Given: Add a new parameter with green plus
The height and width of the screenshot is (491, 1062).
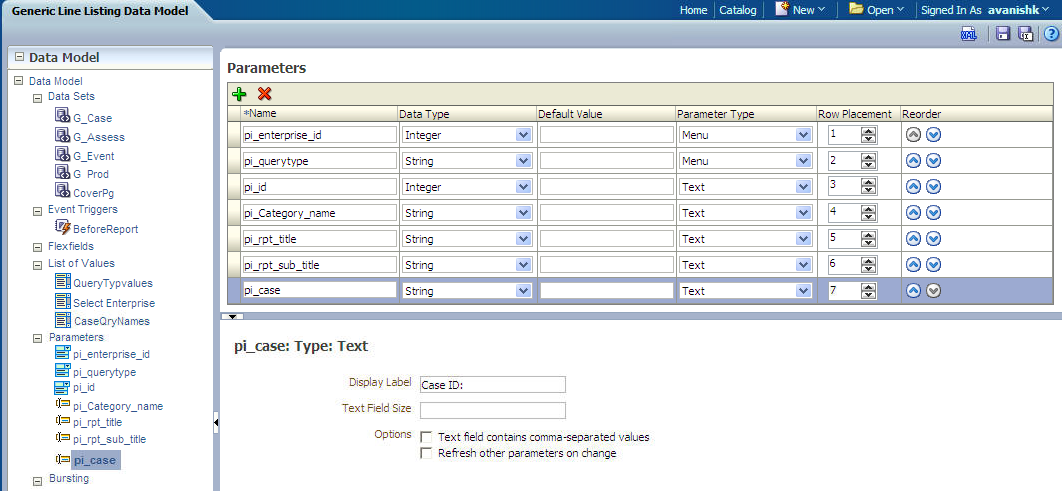Looking at the screenshot, I should 239,94.
